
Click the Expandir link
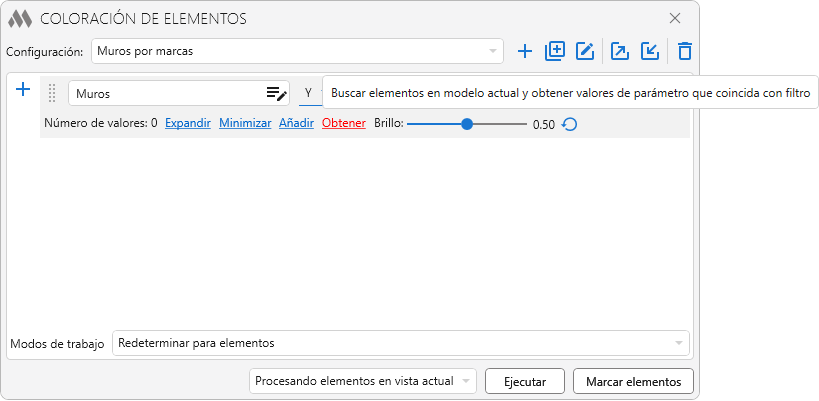(187, 124)
